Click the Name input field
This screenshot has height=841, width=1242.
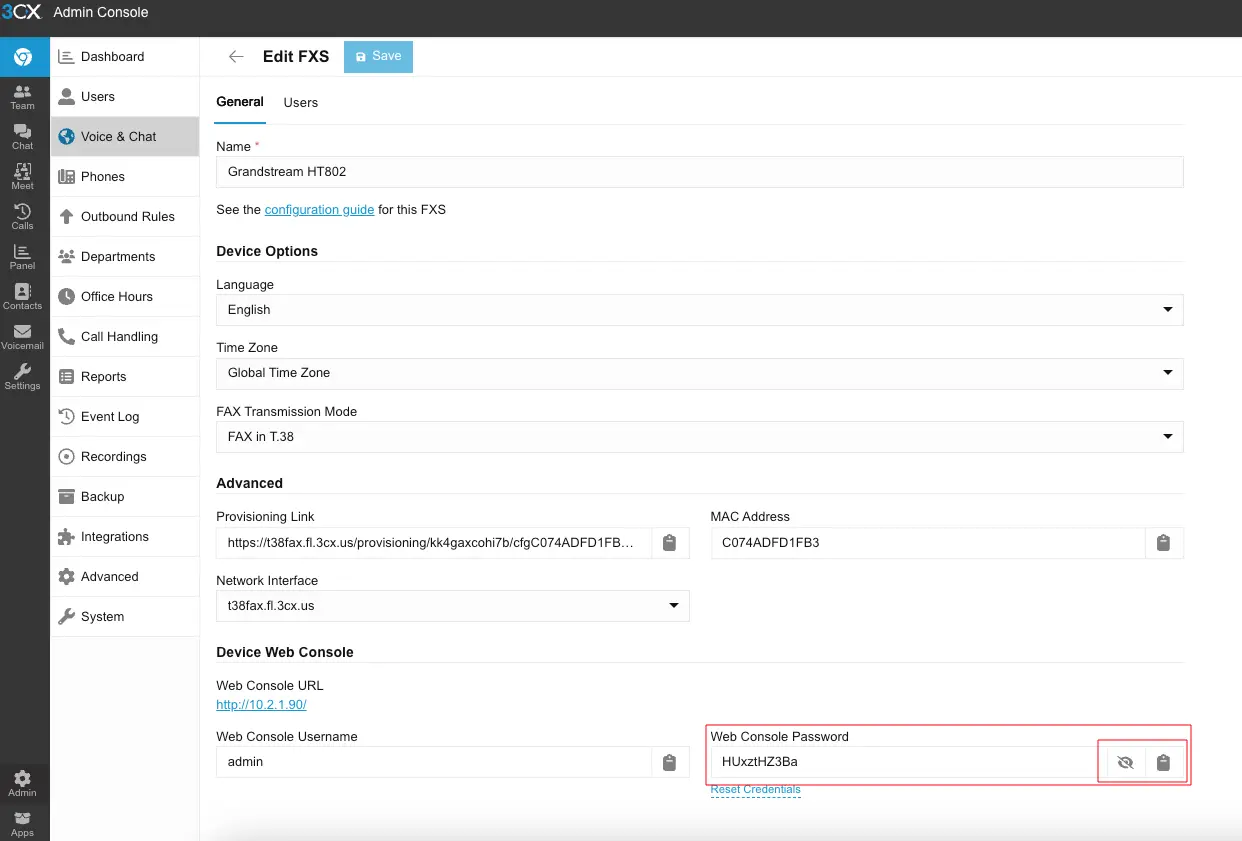[699, 172]
